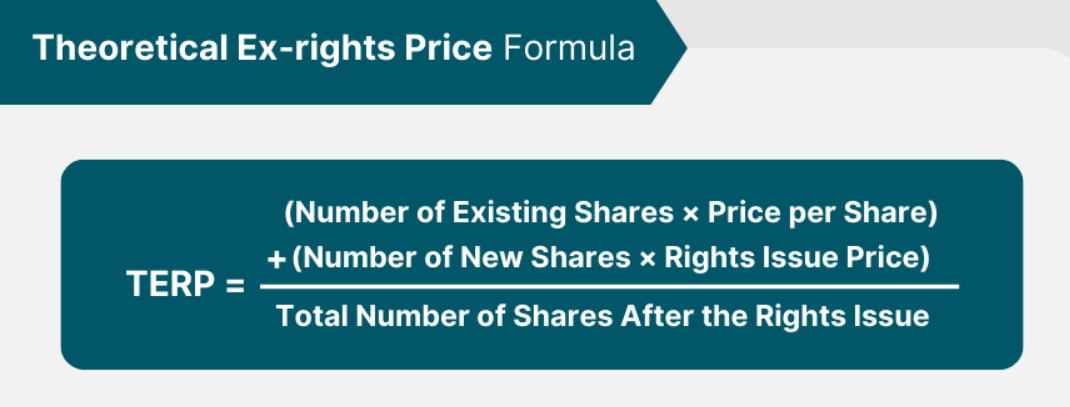Click the word 'Formula' in the banner
This screenshot has width=1070, height=407.
[569, 48]
